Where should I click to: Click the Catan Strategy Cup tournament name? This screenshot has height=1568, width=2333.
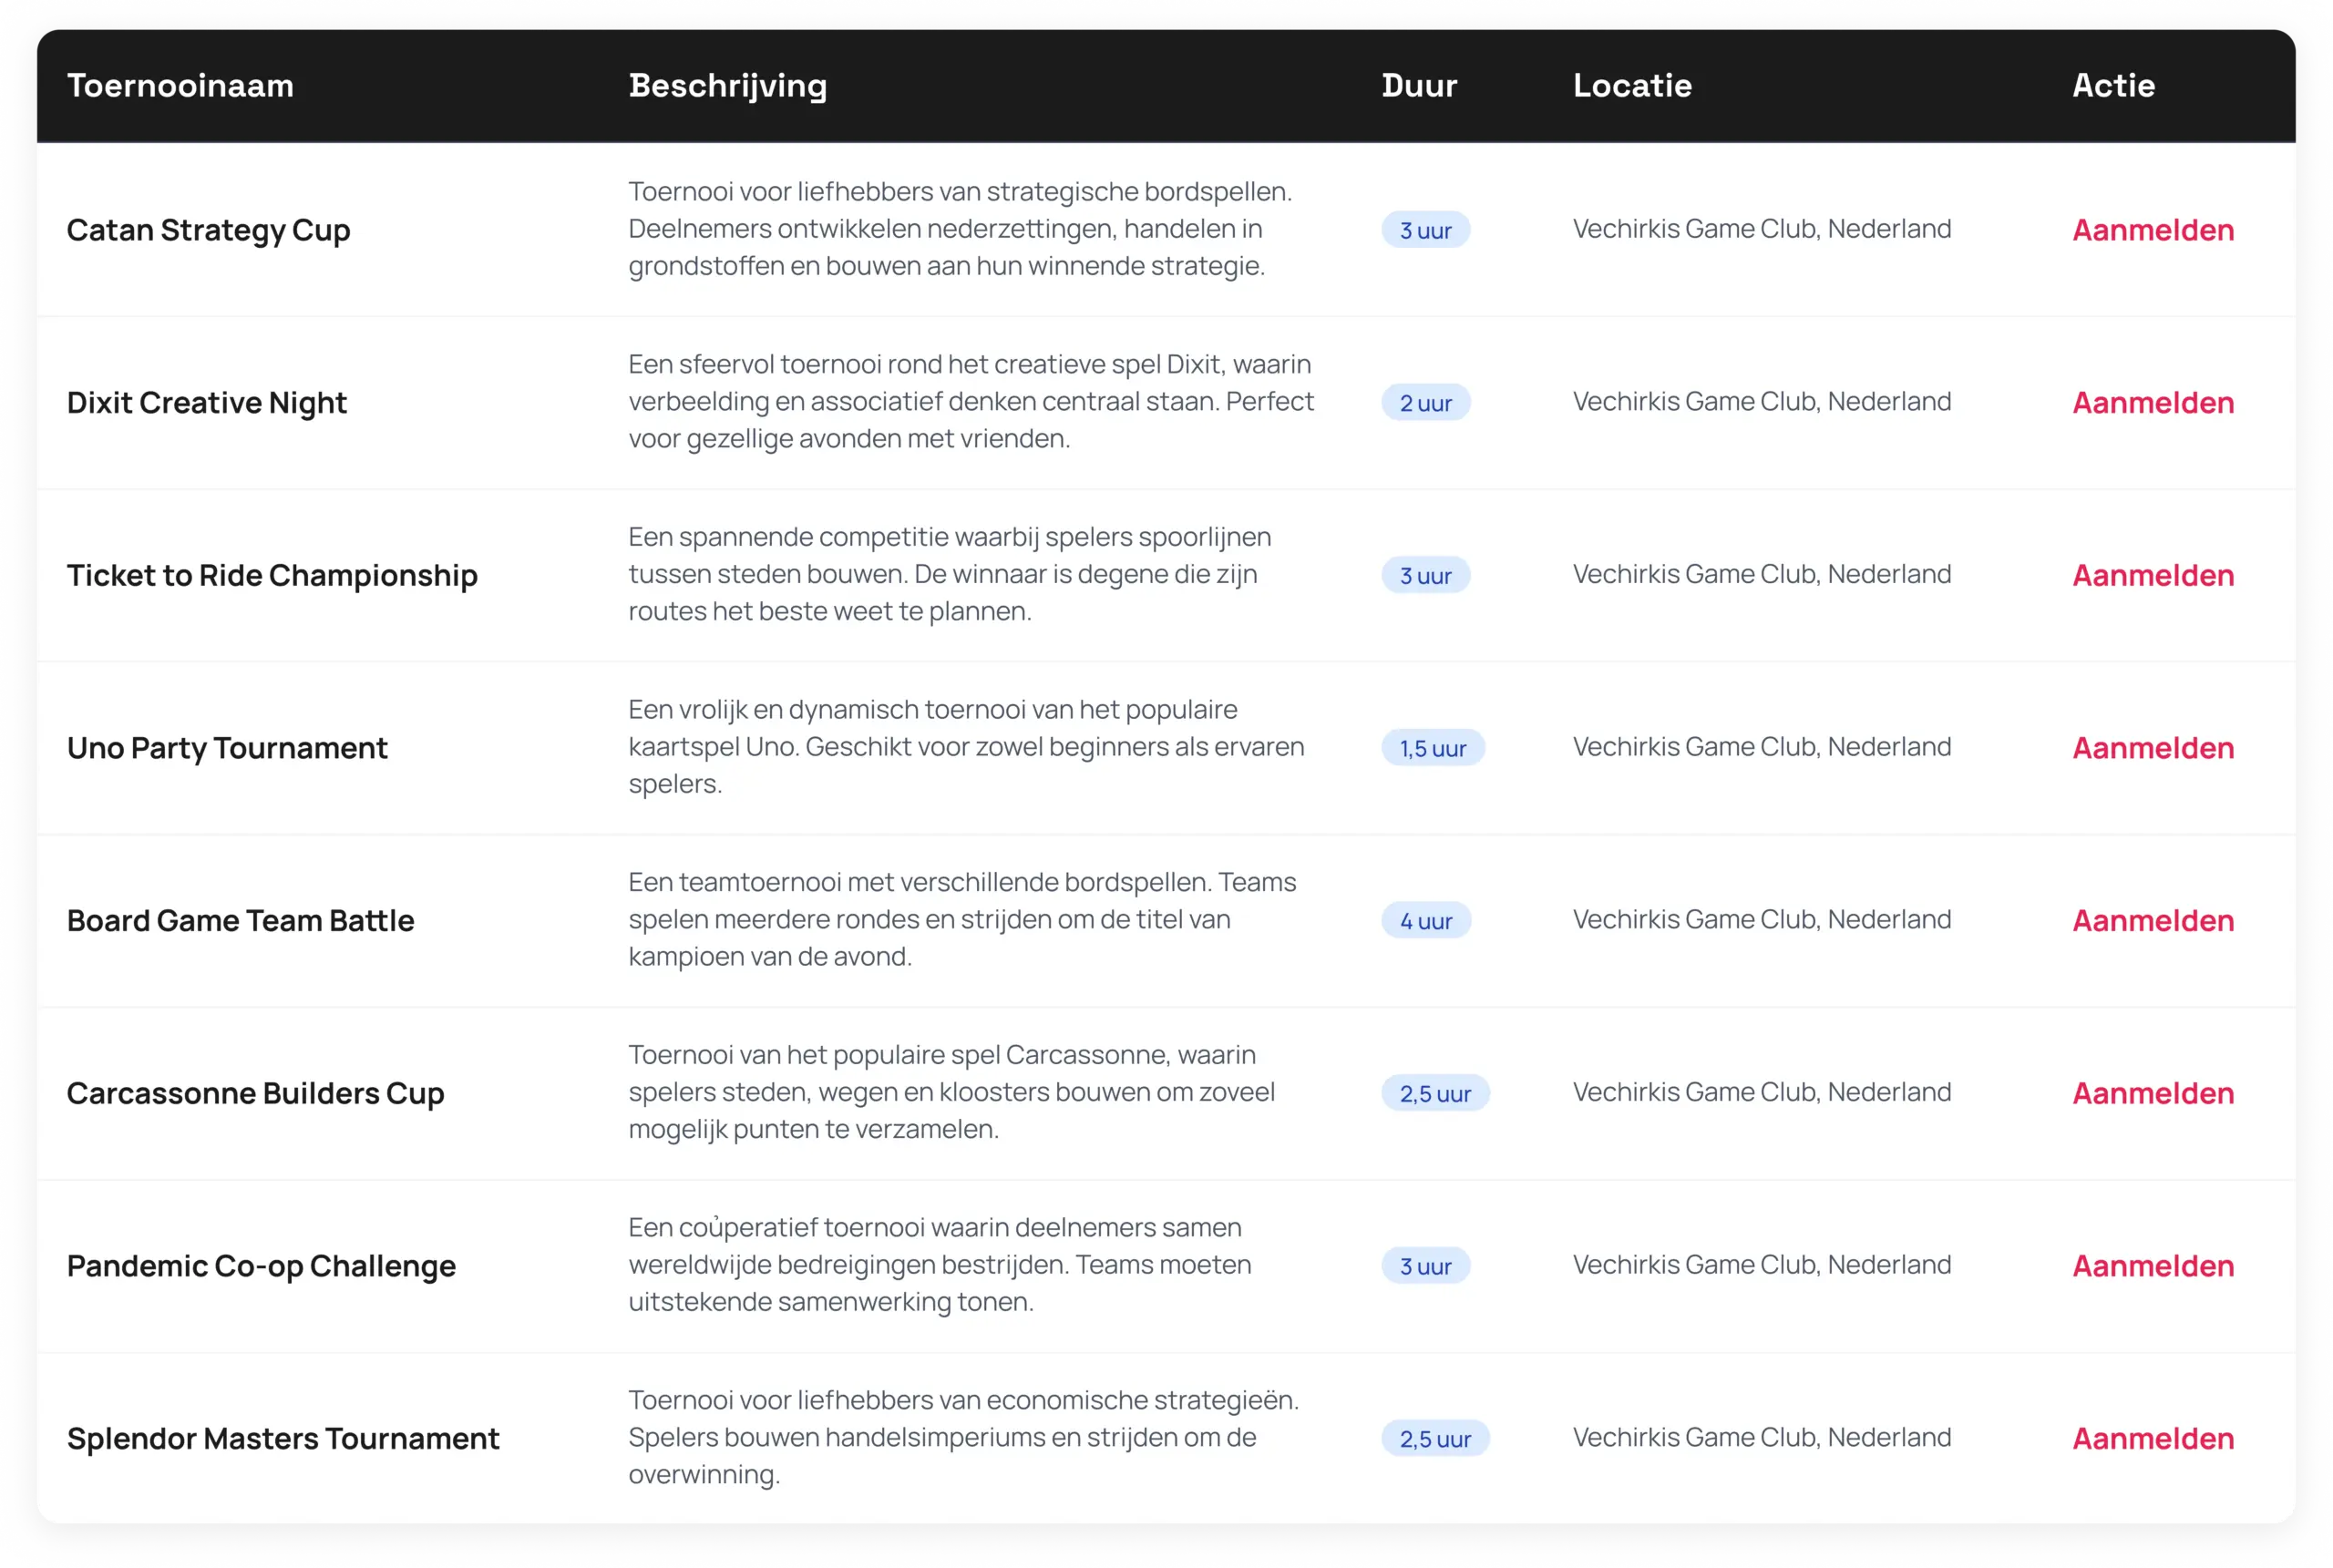[x=208, y=230]
